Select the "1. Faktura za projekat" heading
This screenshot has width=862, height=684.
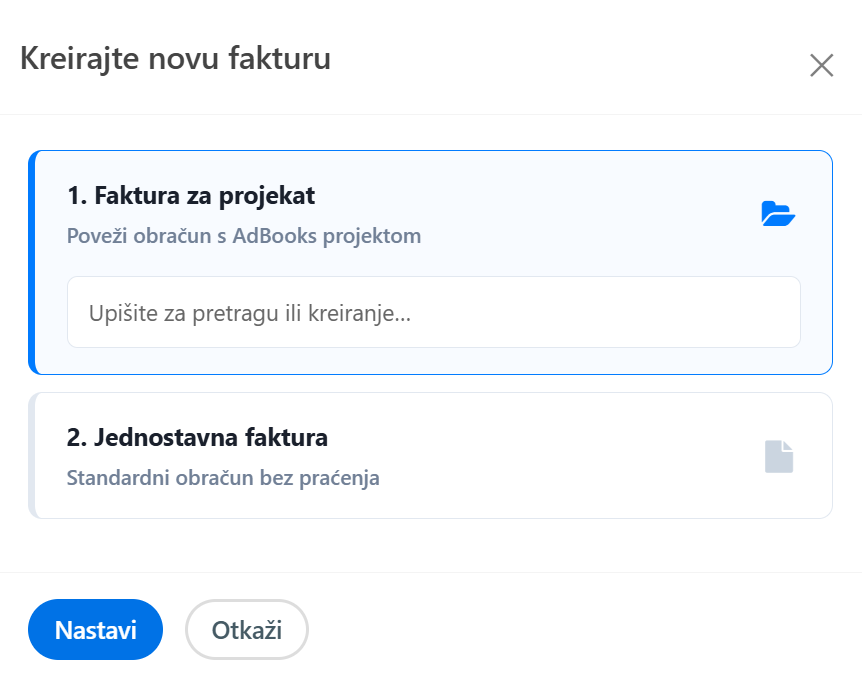(191, 196)
